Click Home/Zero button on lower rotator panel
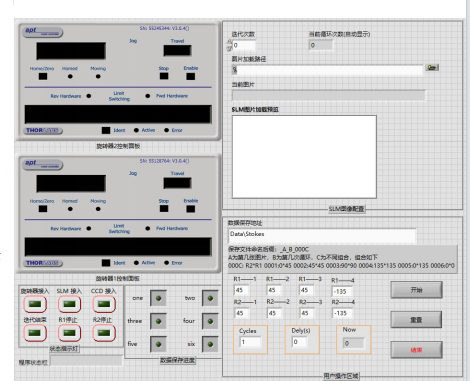The height and width of the screenshot is (381, 470). tap(43, 209)
